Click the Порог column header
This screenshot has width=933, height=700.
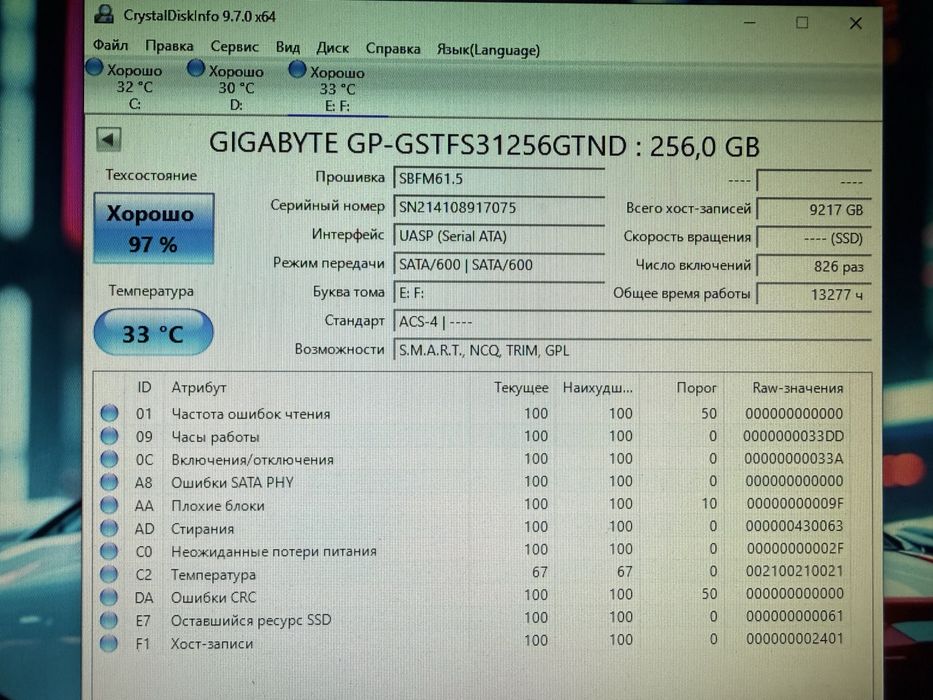[696, 388]
